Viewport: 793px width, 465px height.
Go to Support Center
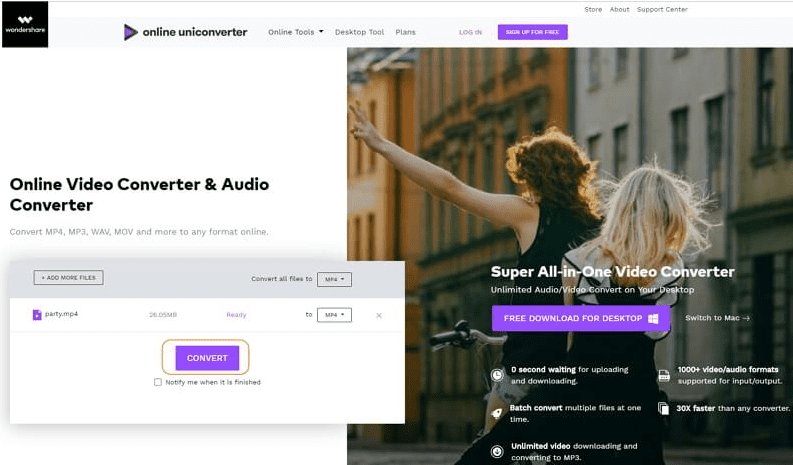[662, 9]
